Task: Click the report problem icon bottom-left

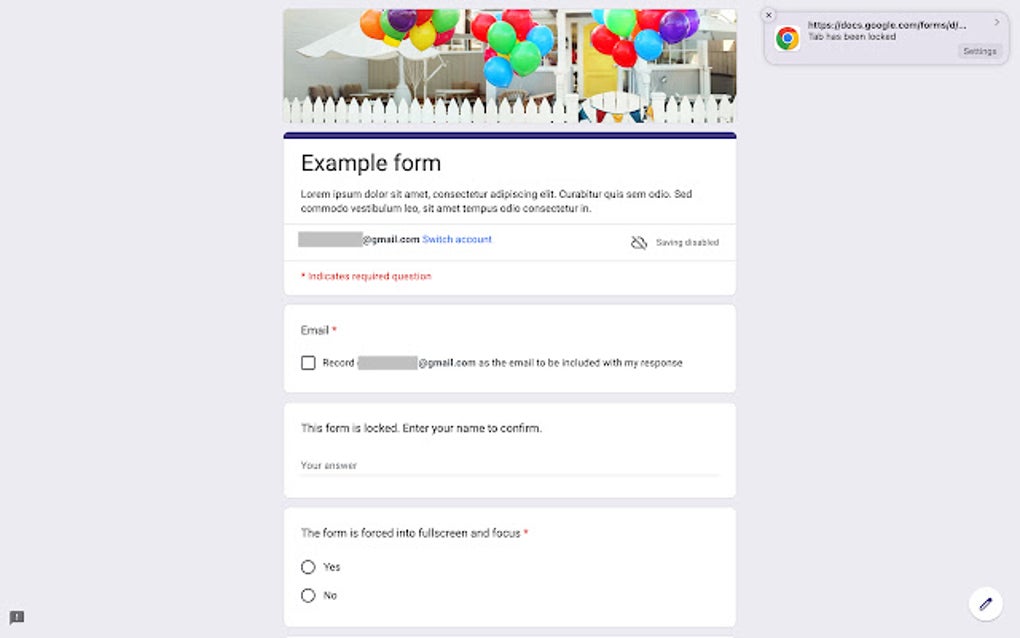Action: pos(16,617)
